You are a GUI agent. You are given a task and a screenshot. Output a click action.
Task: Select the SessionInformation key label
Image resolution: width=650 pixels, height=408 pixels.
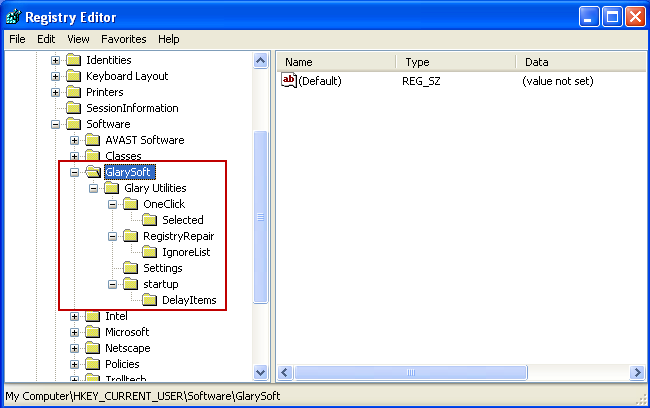pyautogui.click(x=132, y=108)
